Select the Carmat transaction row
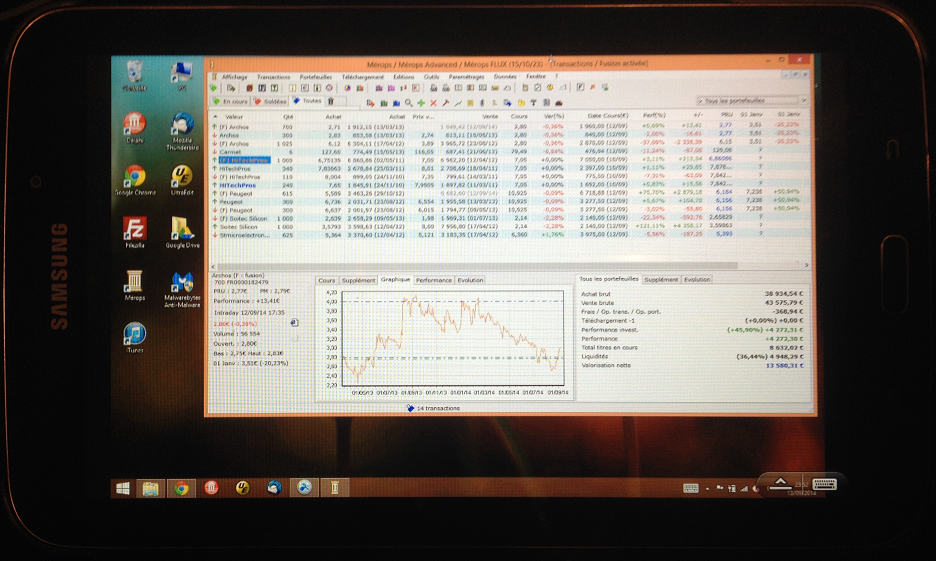This screenshot has width=938, height=561. click(508, 152)
